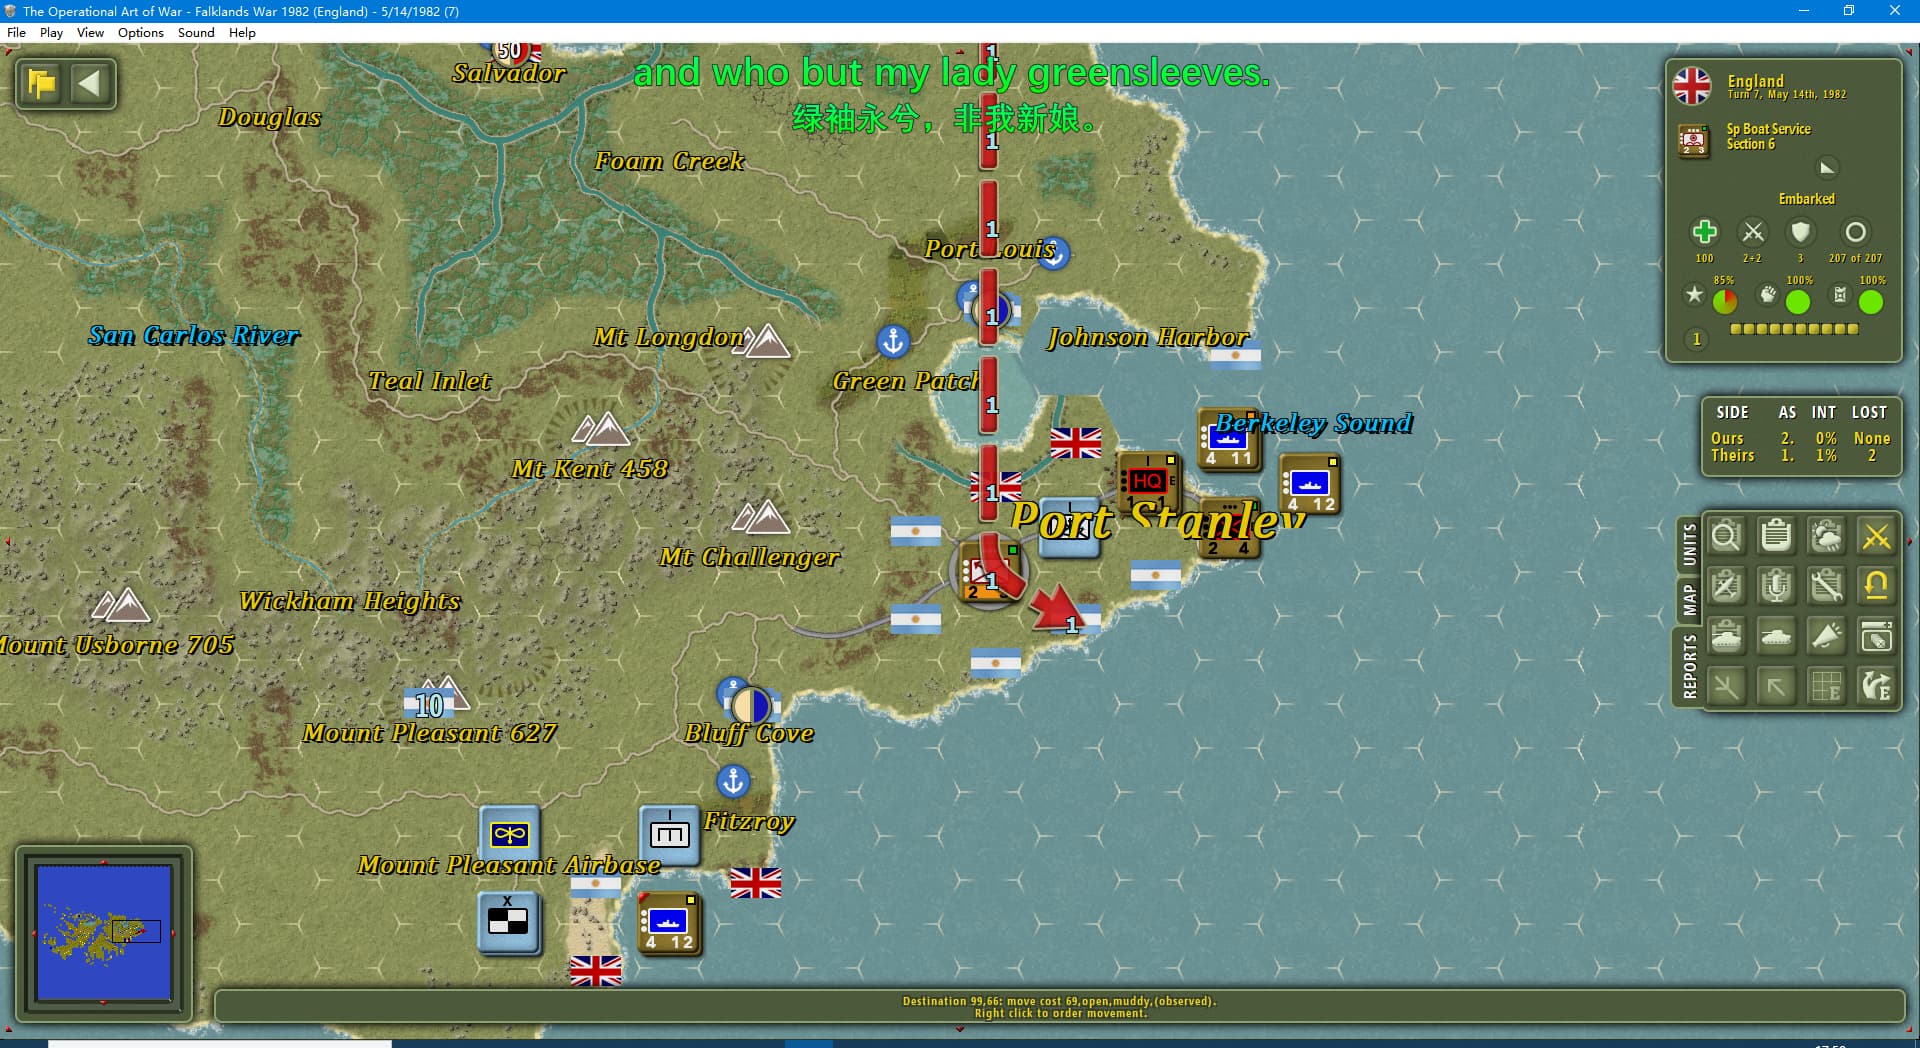Viewport: 1920px width, 1048px height.
Task: Click the yellow segmented strength bar
Action: click(1794, 329)
